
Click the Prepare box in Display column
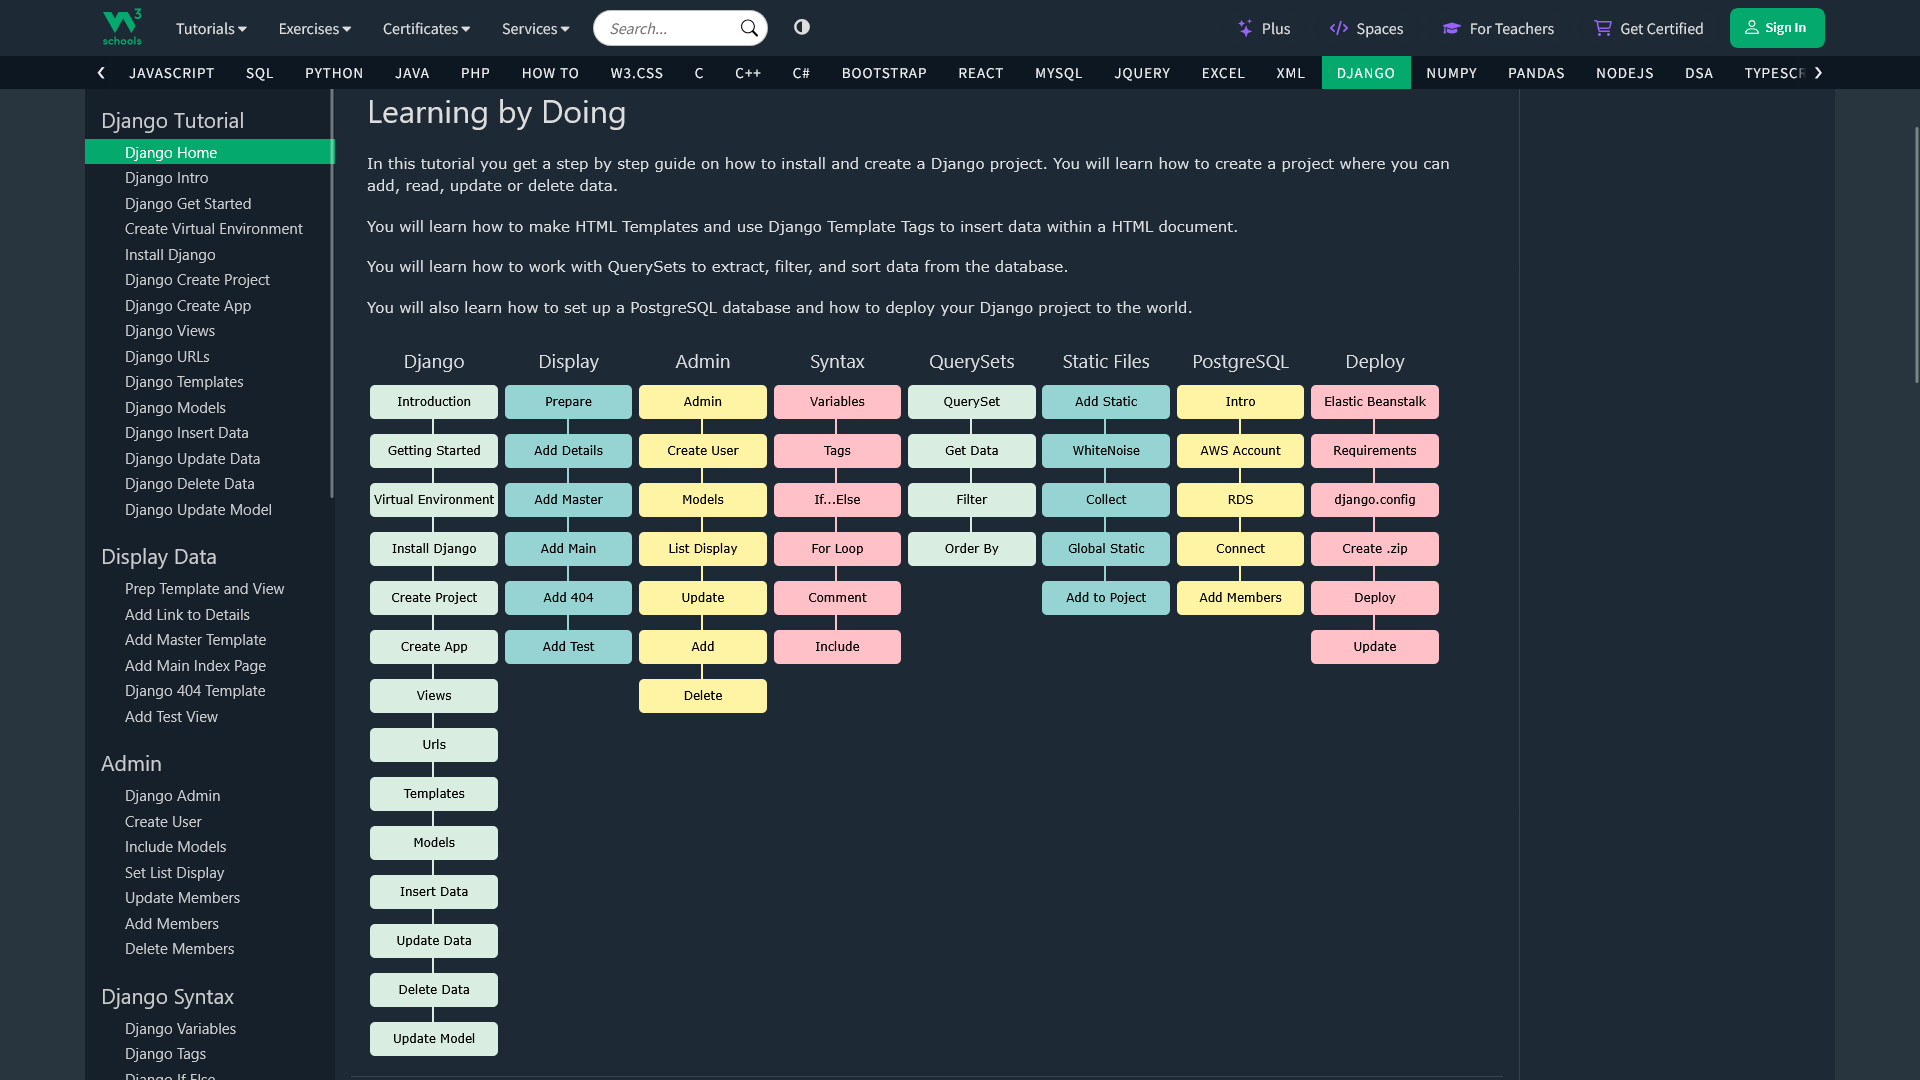click(568, 402)
